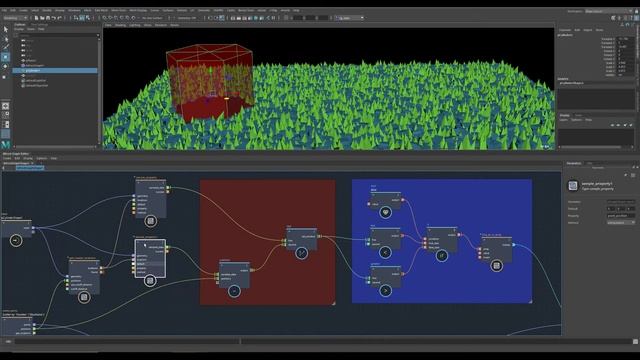Open the Shading menu in viewport panel
The height and width of the screenshot is (360, 640).
pos(120,25)
